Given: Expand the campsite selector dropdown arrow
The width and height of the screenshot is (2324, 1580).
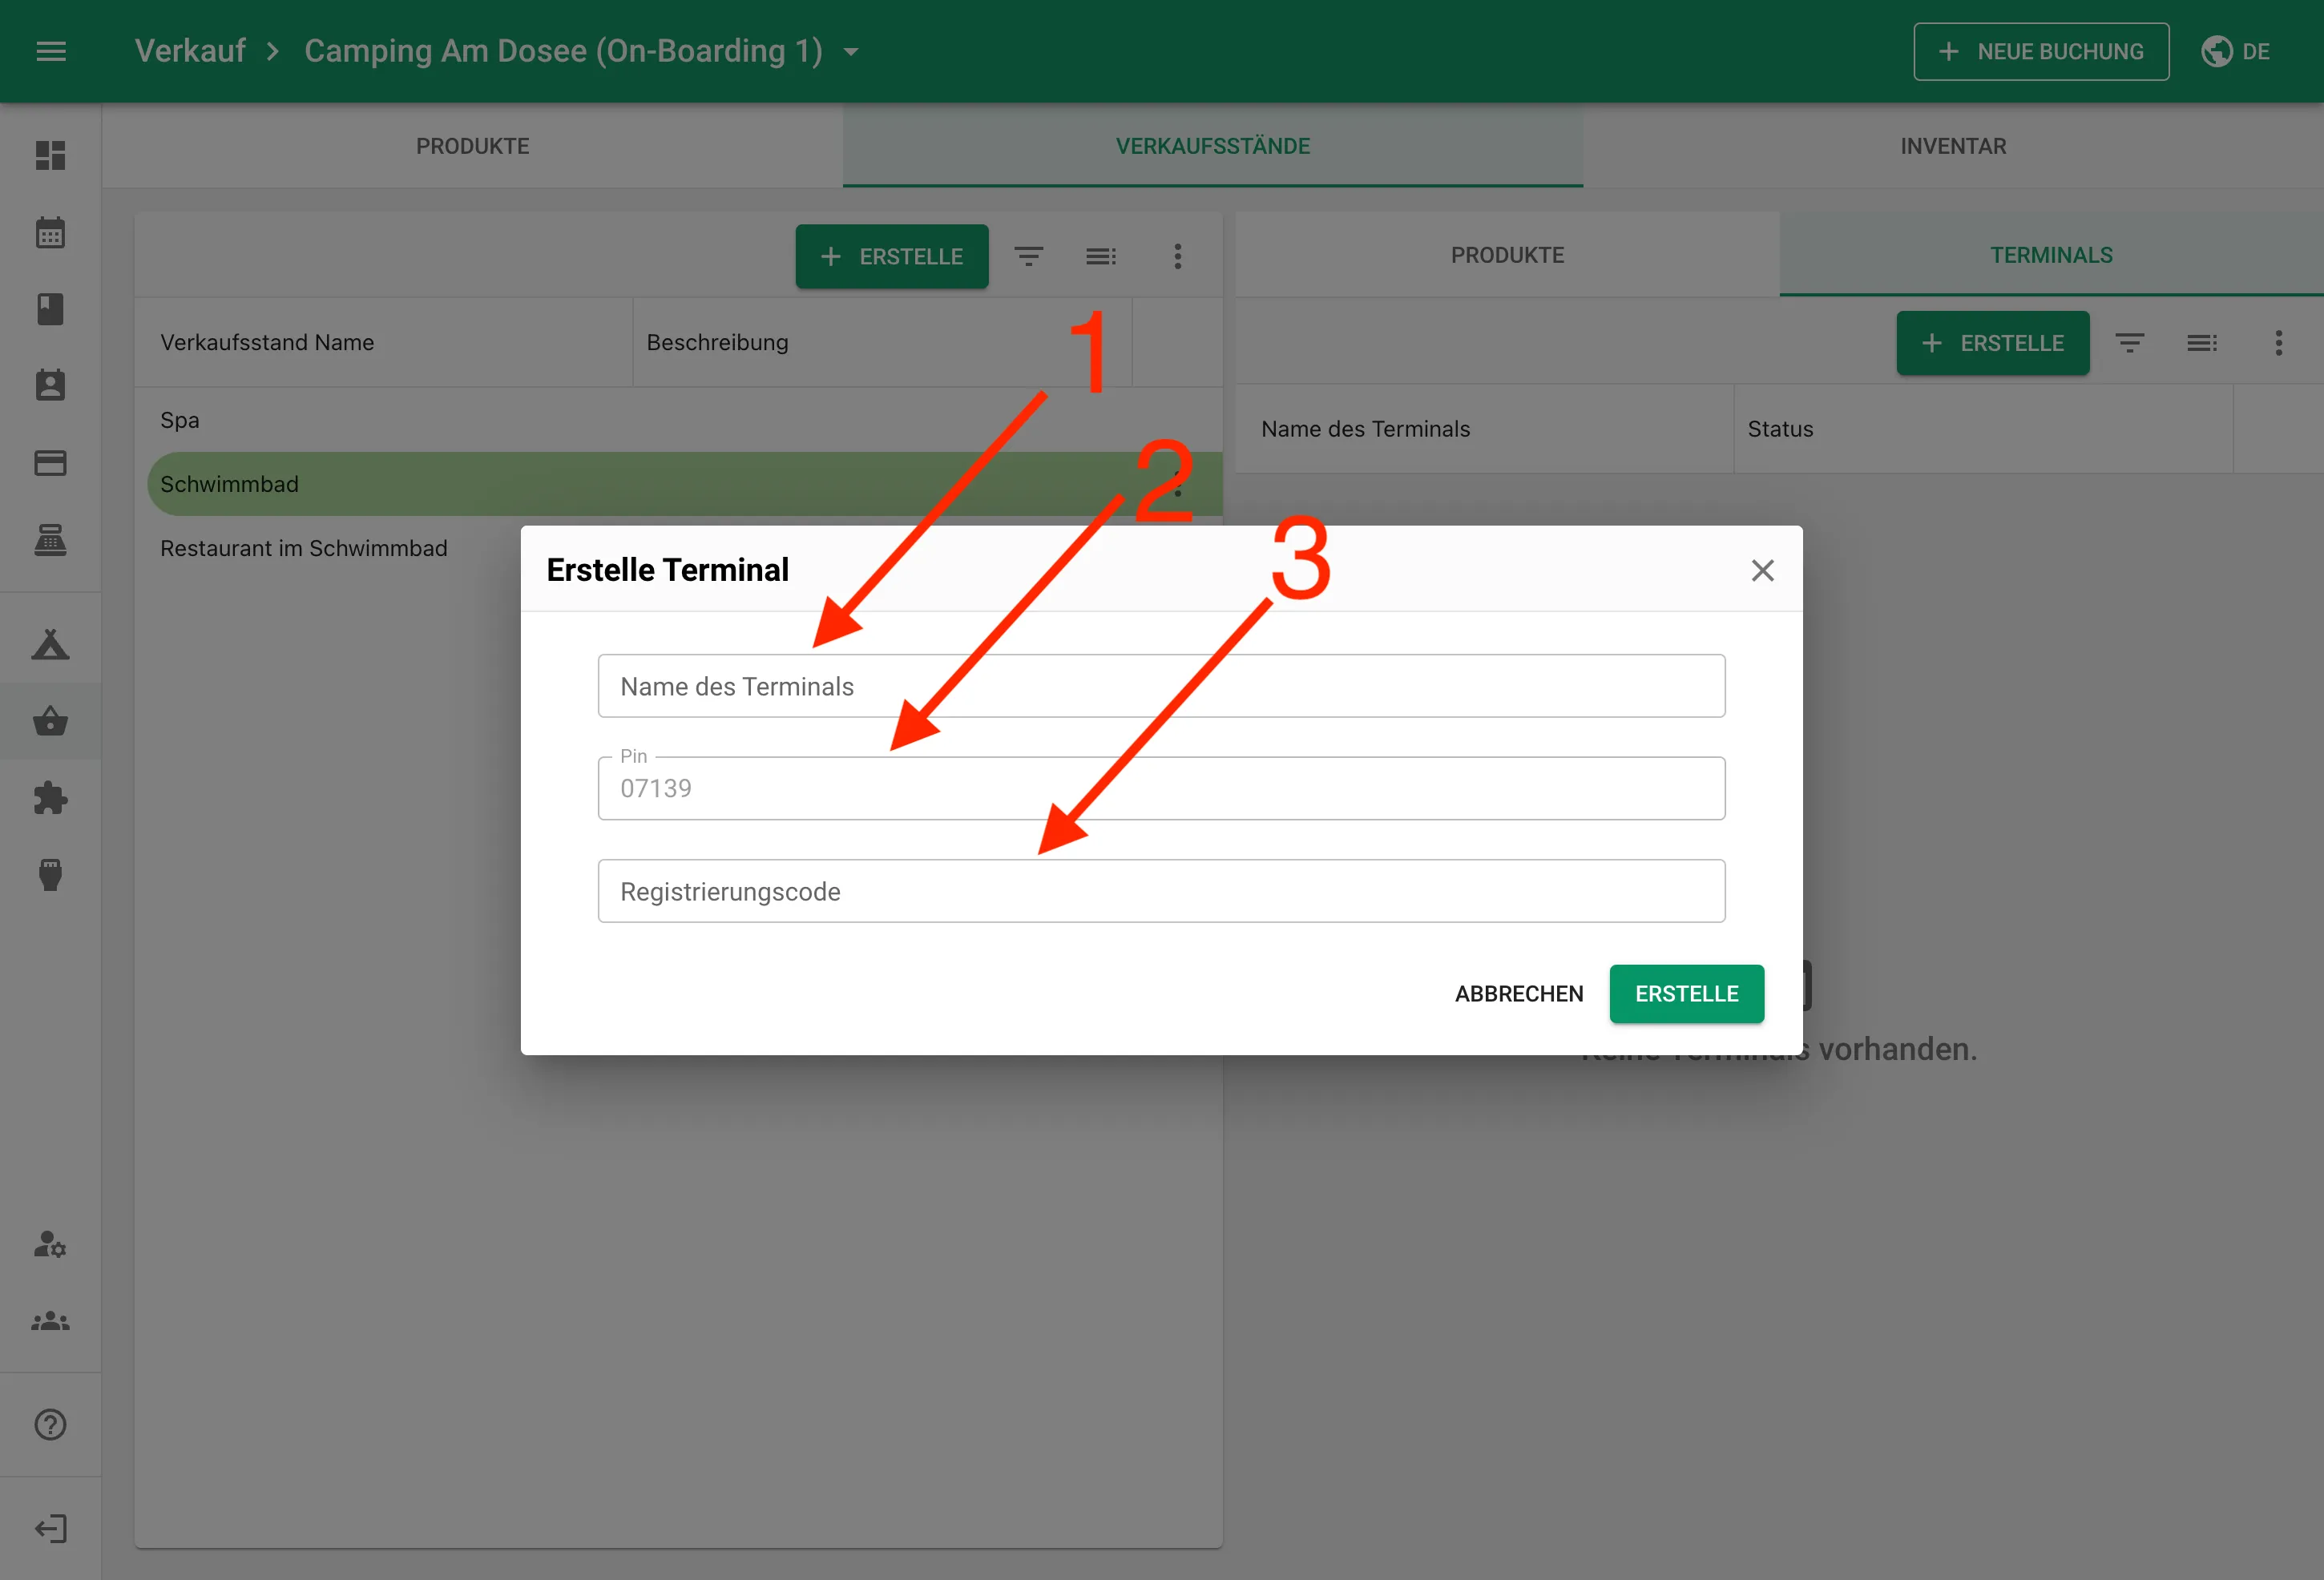Looking at the screenshot, I should (x=851, y=52).
